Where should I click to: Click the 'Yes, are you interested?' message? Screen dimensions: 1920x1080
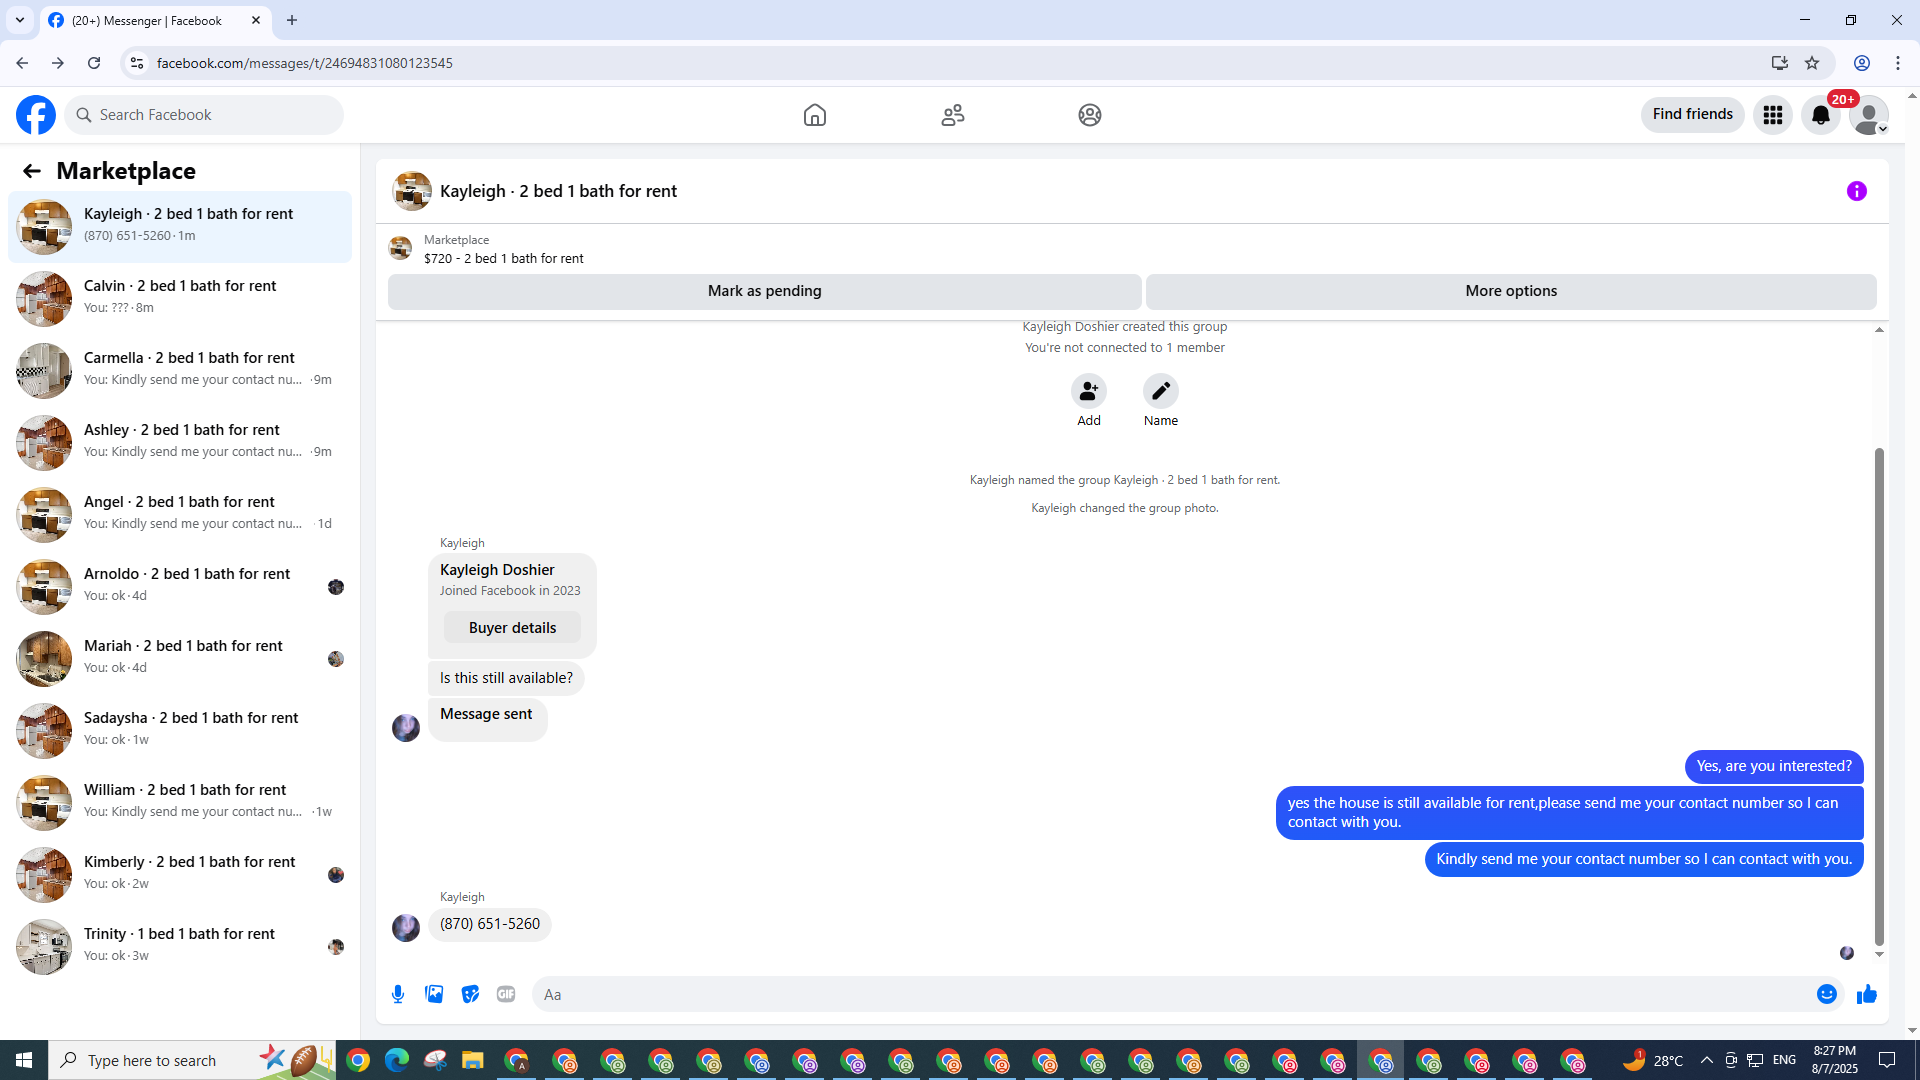[1774, 766]
